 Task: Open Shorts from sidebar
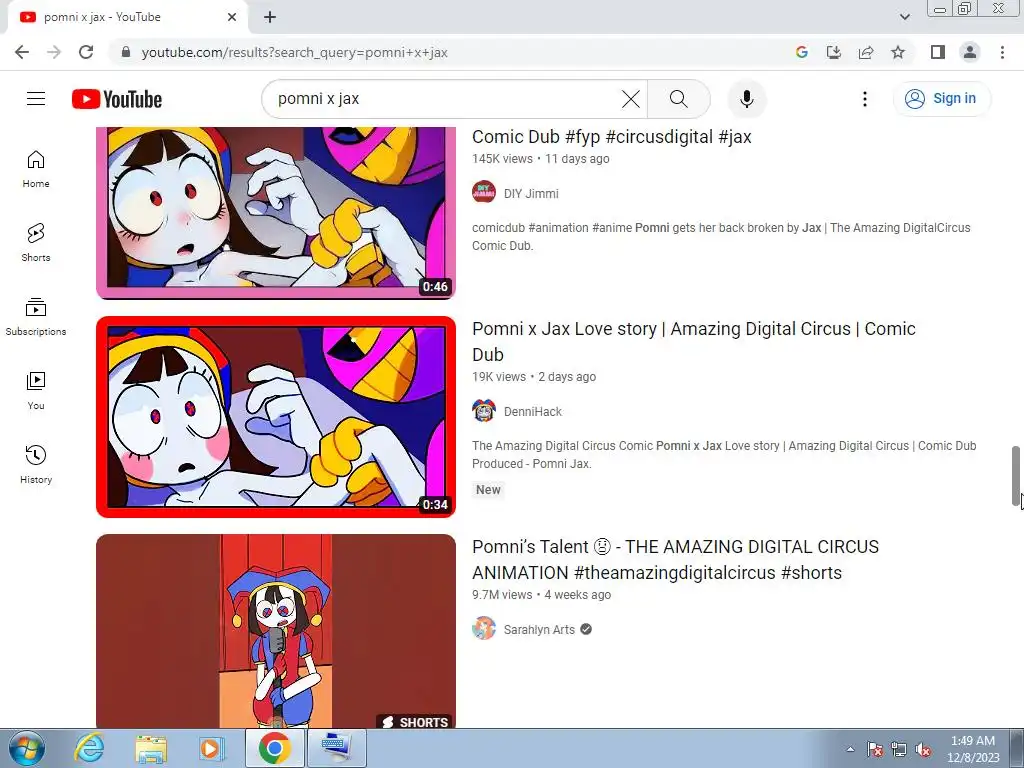(36, 243)
